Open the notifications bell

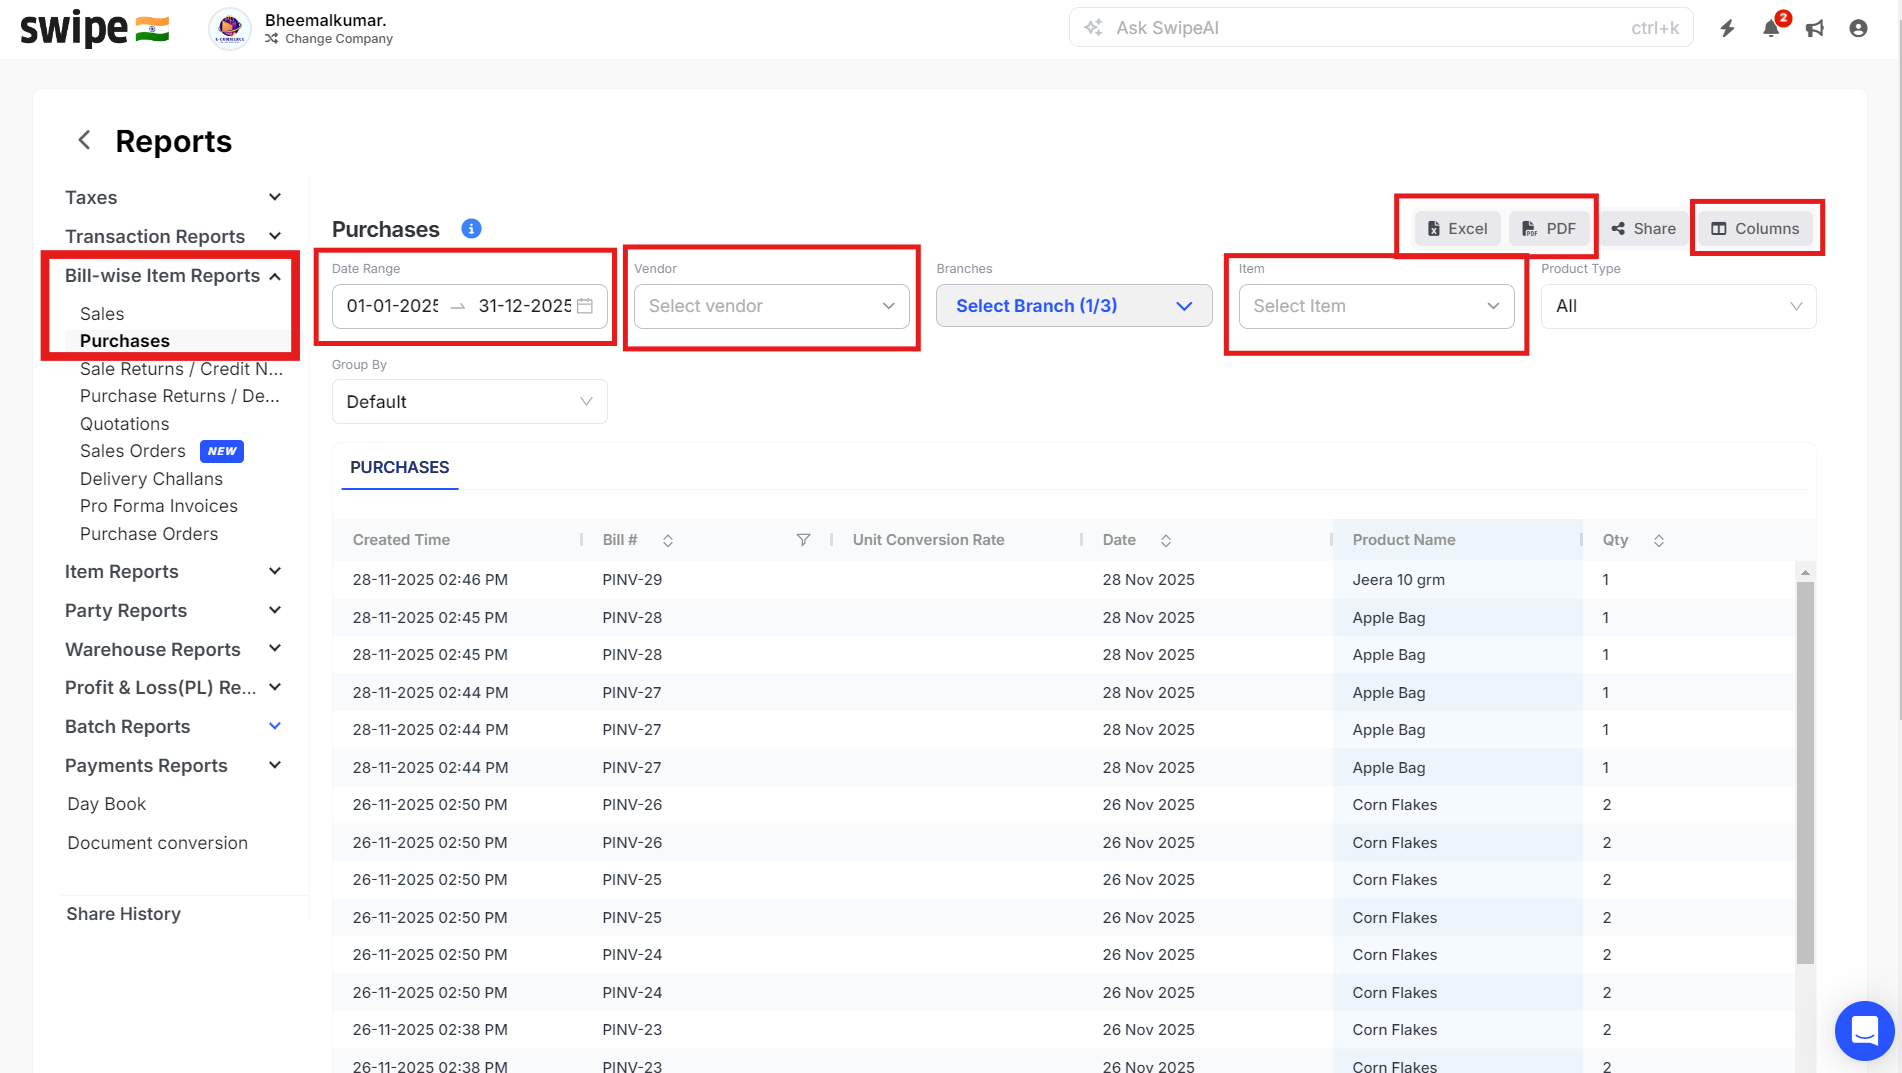click(x=1771, y=28)
